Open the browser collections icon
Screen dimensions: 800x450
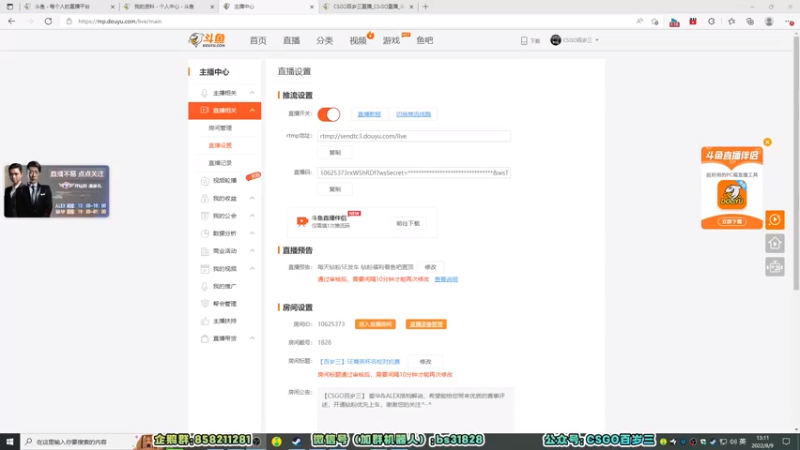[x=750, y=21]
